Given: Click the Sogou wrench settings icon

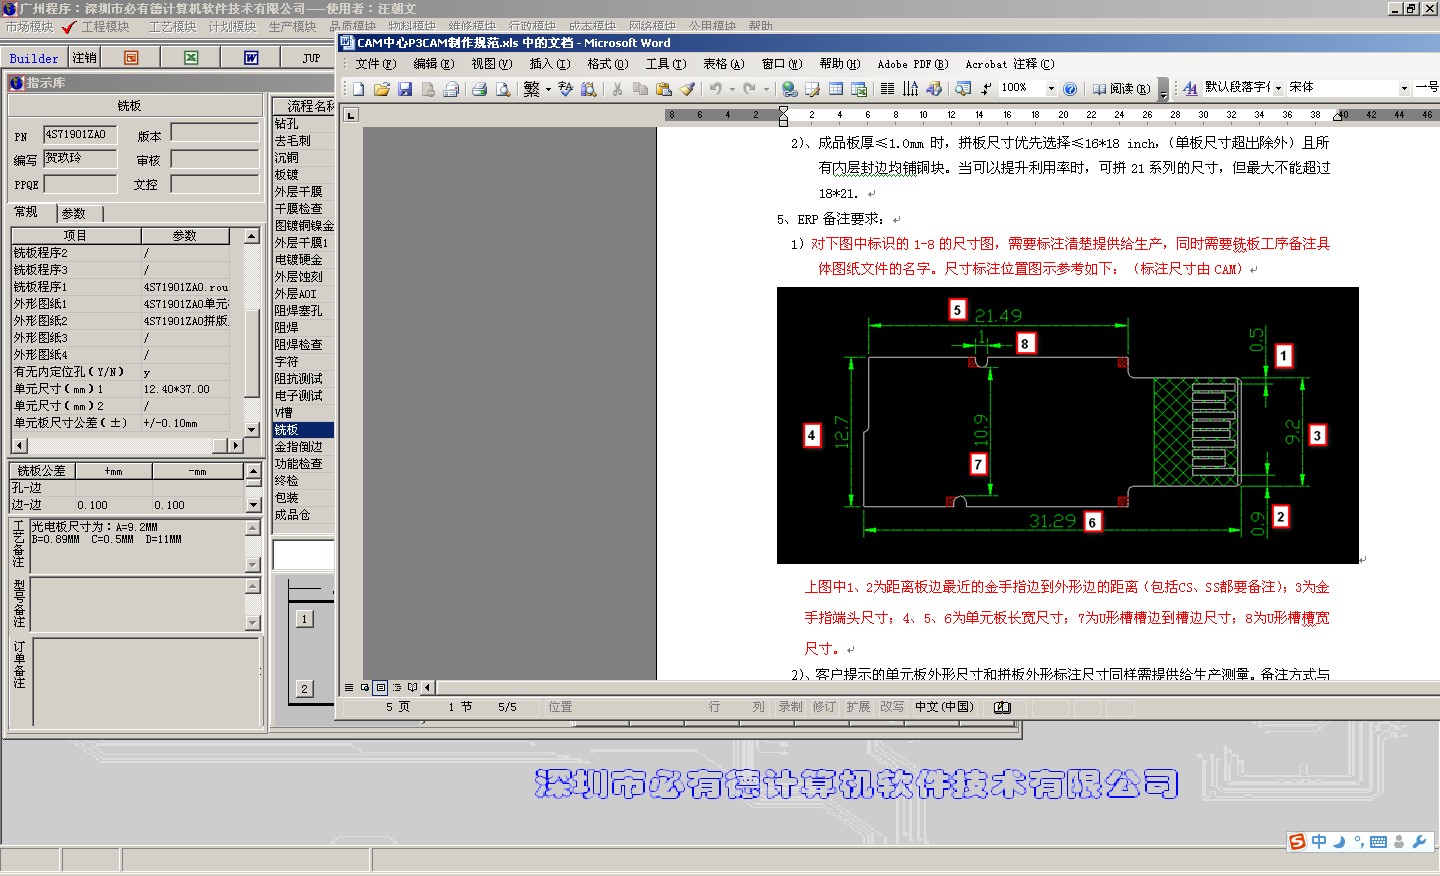Looking at the screenshot, I should pyautogui.click(x=1419, y=842).
